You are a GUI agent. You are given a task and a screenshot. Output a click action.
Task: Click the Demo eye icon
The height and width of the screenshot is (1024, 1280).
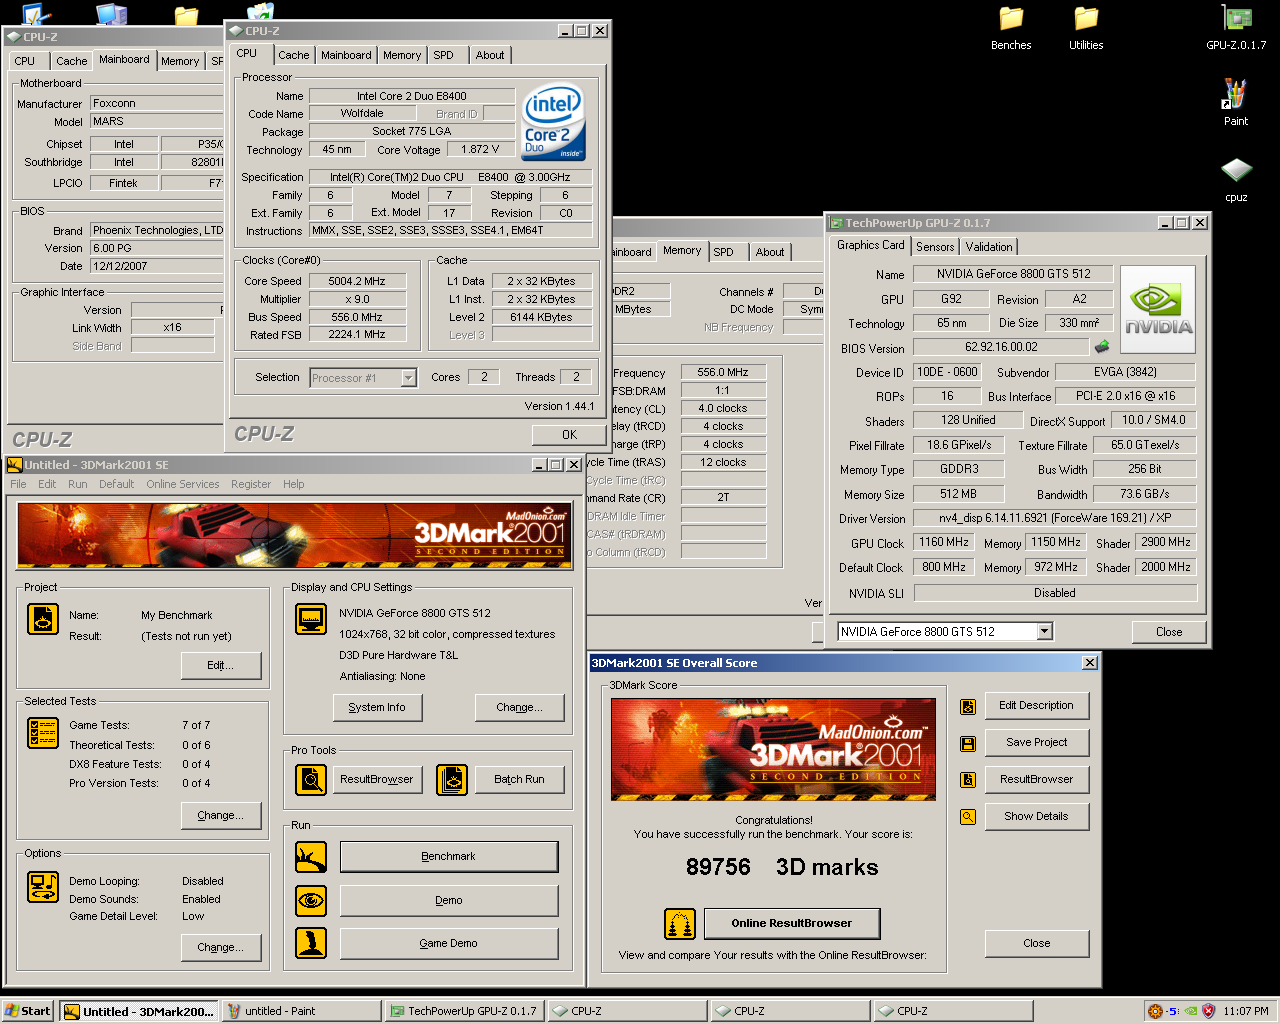point(311,901)
